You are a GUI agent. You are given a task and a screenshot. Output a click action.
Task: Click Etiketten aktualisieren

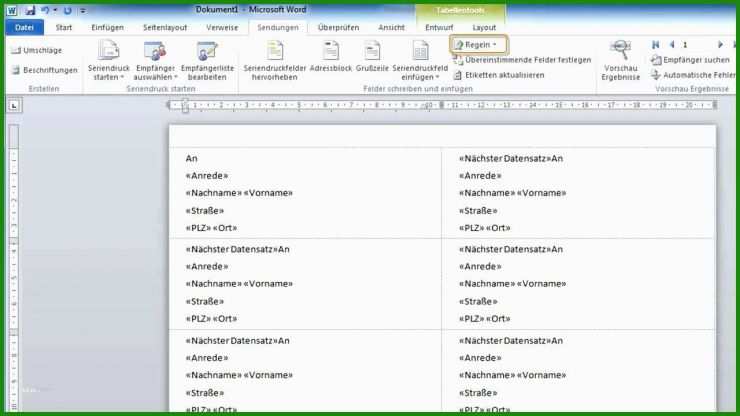point(499,75)
